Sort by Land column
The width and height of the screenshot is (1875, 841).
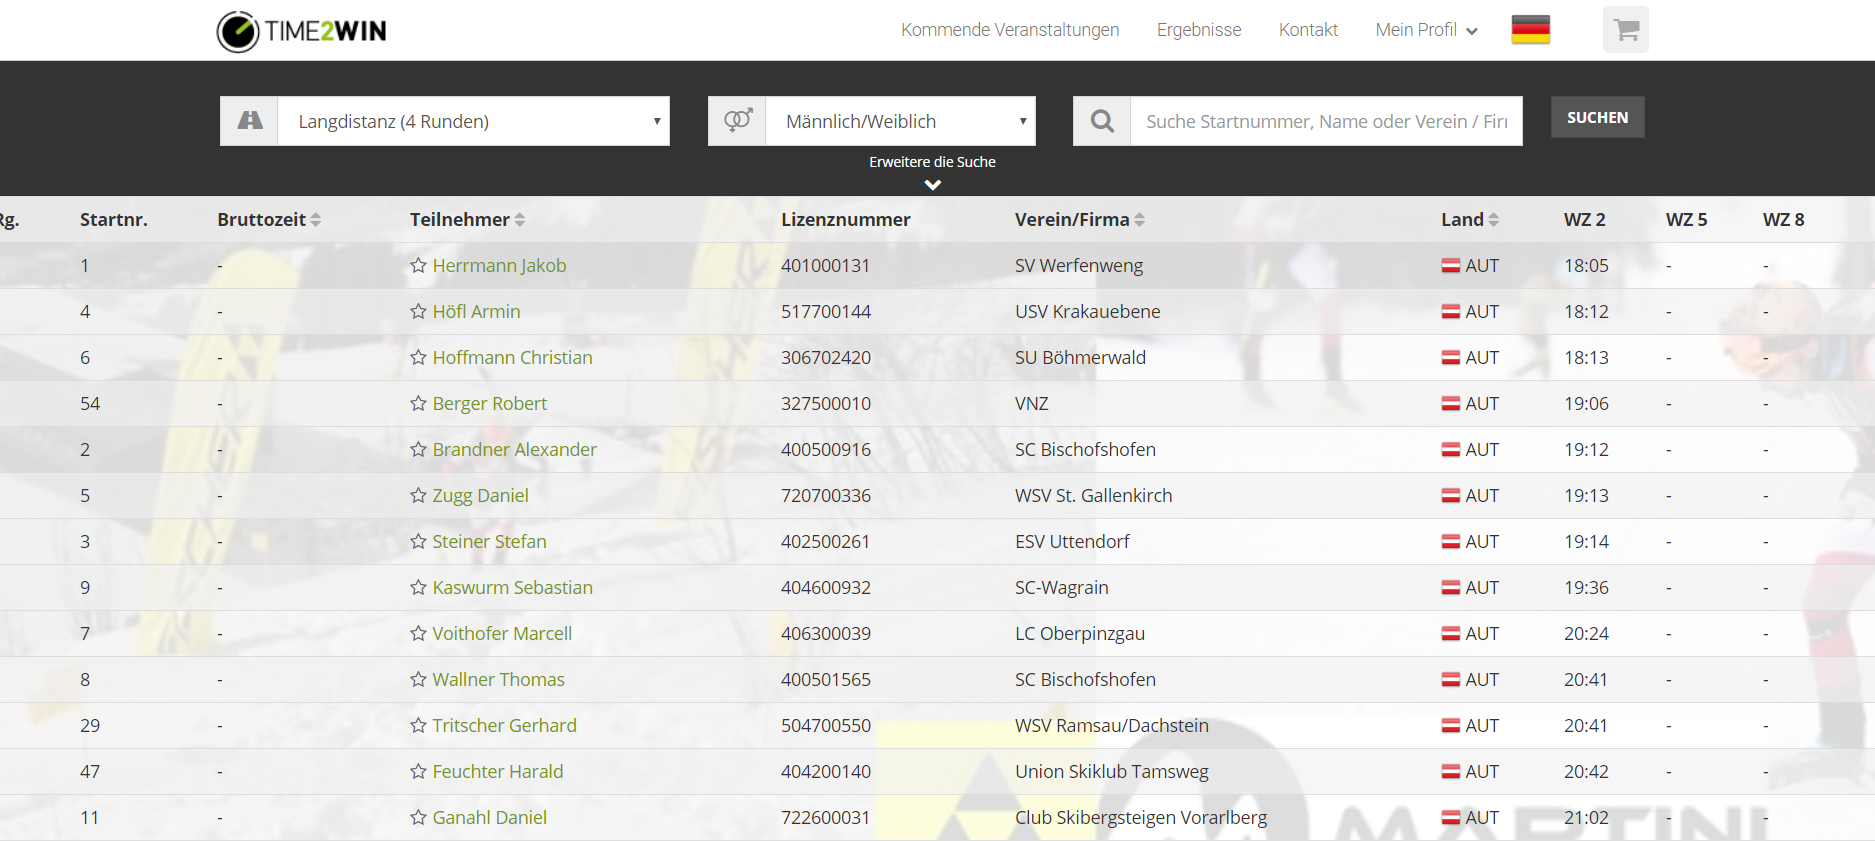1470,219
